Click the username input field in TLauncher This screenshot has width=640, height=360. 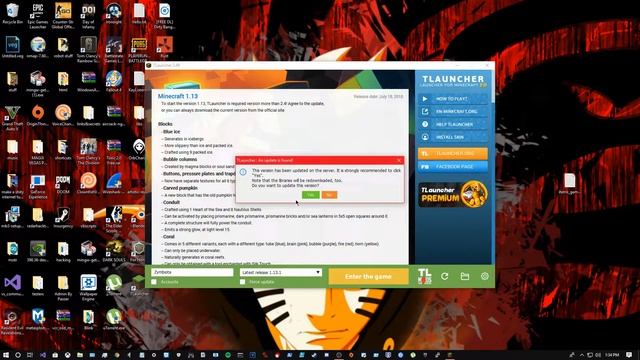(x=192, y=272)
